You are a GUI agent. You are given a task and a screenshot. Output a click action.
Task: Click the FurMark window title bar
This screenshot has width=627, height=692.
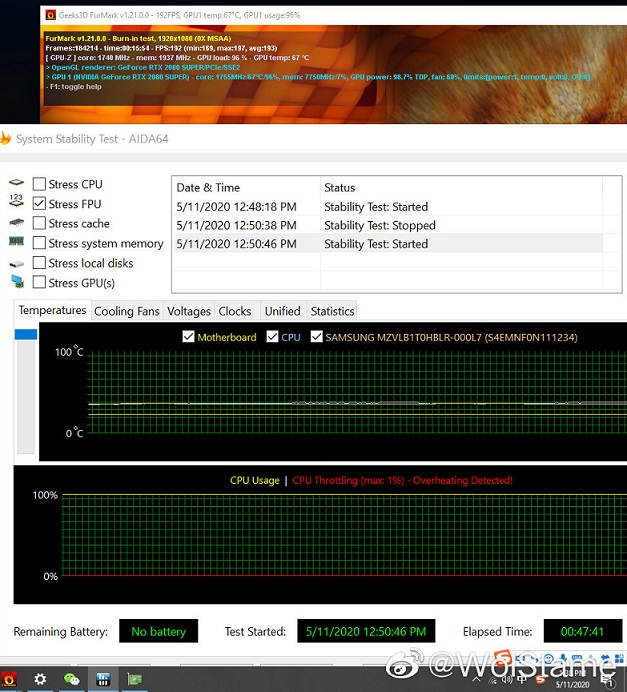point(334,15)
